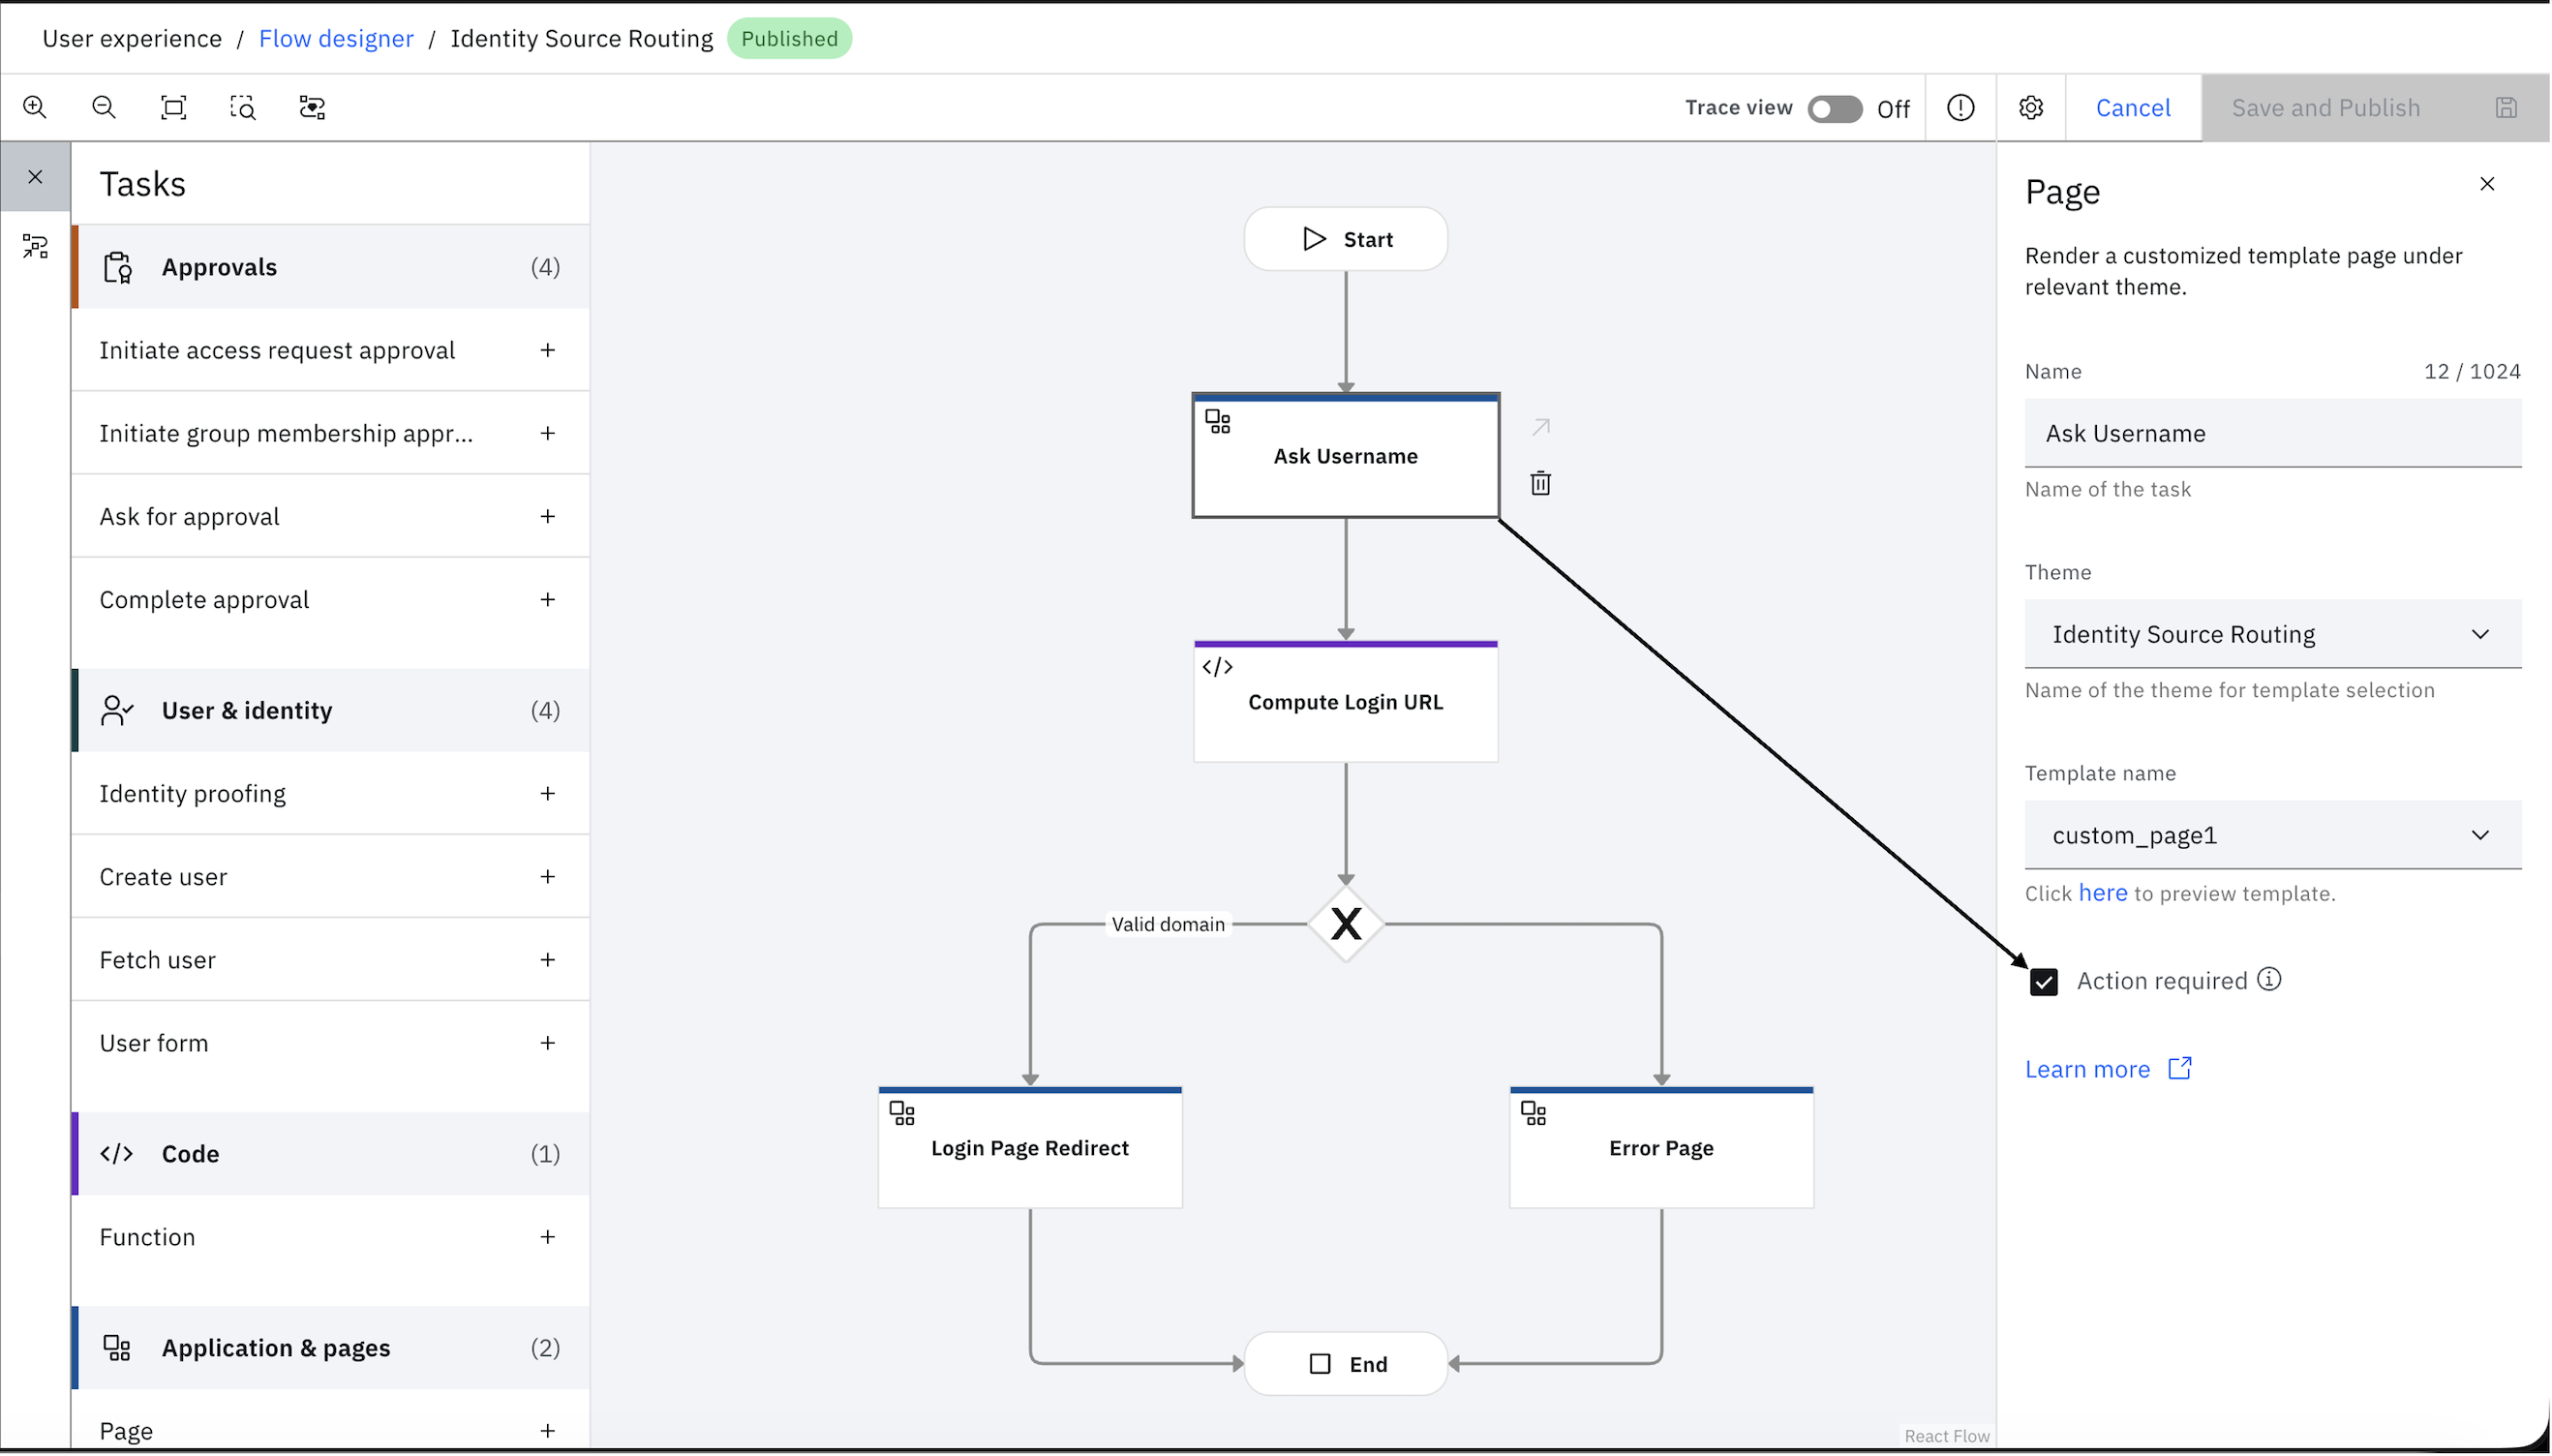Click the zoom out magnifier icon
The image size is (2552, 1456).
click(104, 107)
